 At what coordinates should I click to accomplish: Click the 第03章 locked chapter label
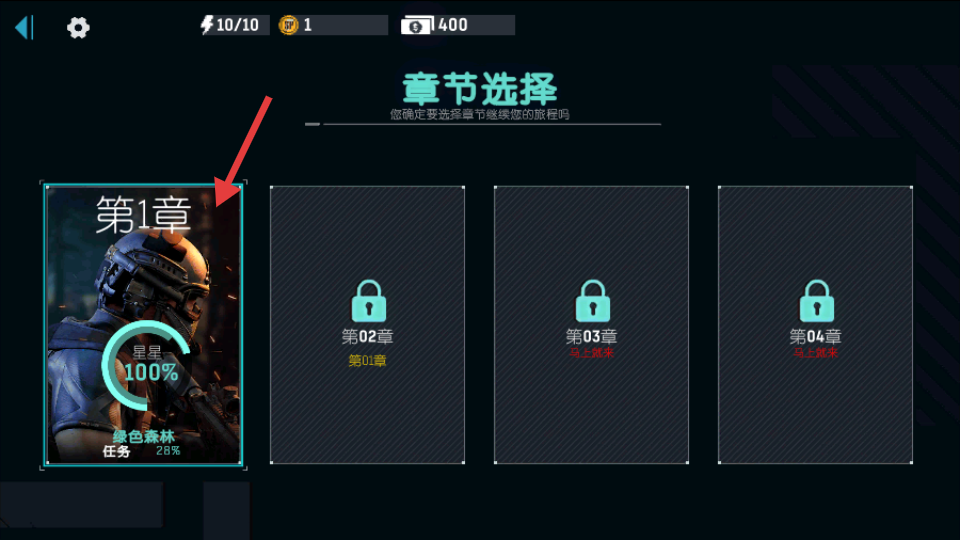tap(591, 336)
